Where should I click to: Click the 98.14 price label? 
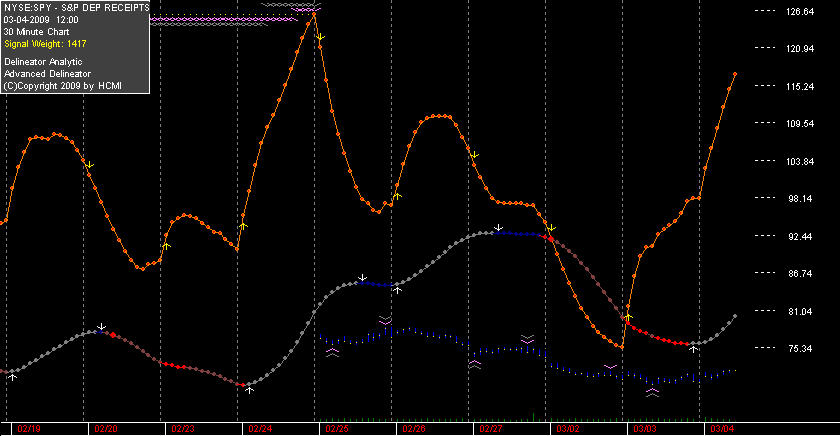(x=800, y=199)
